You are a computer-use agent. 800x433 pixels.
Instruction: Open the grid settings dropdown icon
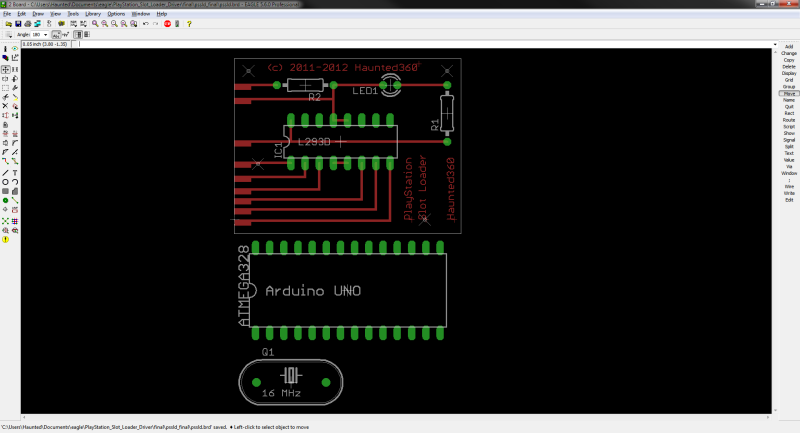pos(9,35)
